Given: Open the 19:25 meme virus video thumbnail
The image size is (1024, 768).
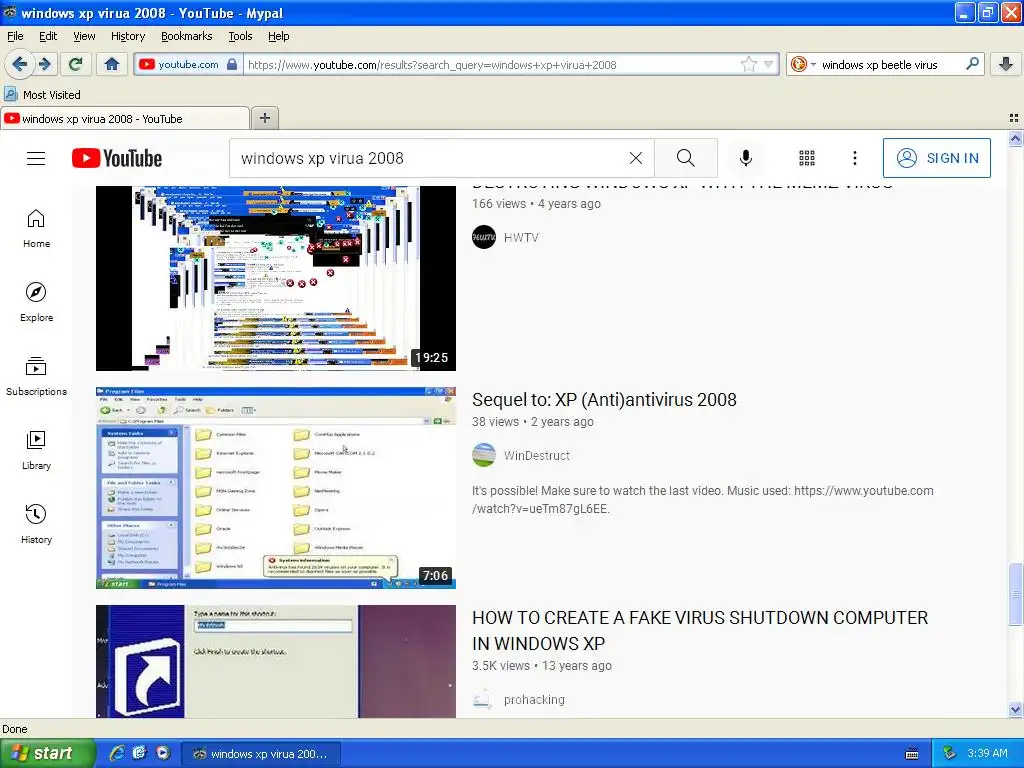Looking at the screenshot, I should [276, 278].
